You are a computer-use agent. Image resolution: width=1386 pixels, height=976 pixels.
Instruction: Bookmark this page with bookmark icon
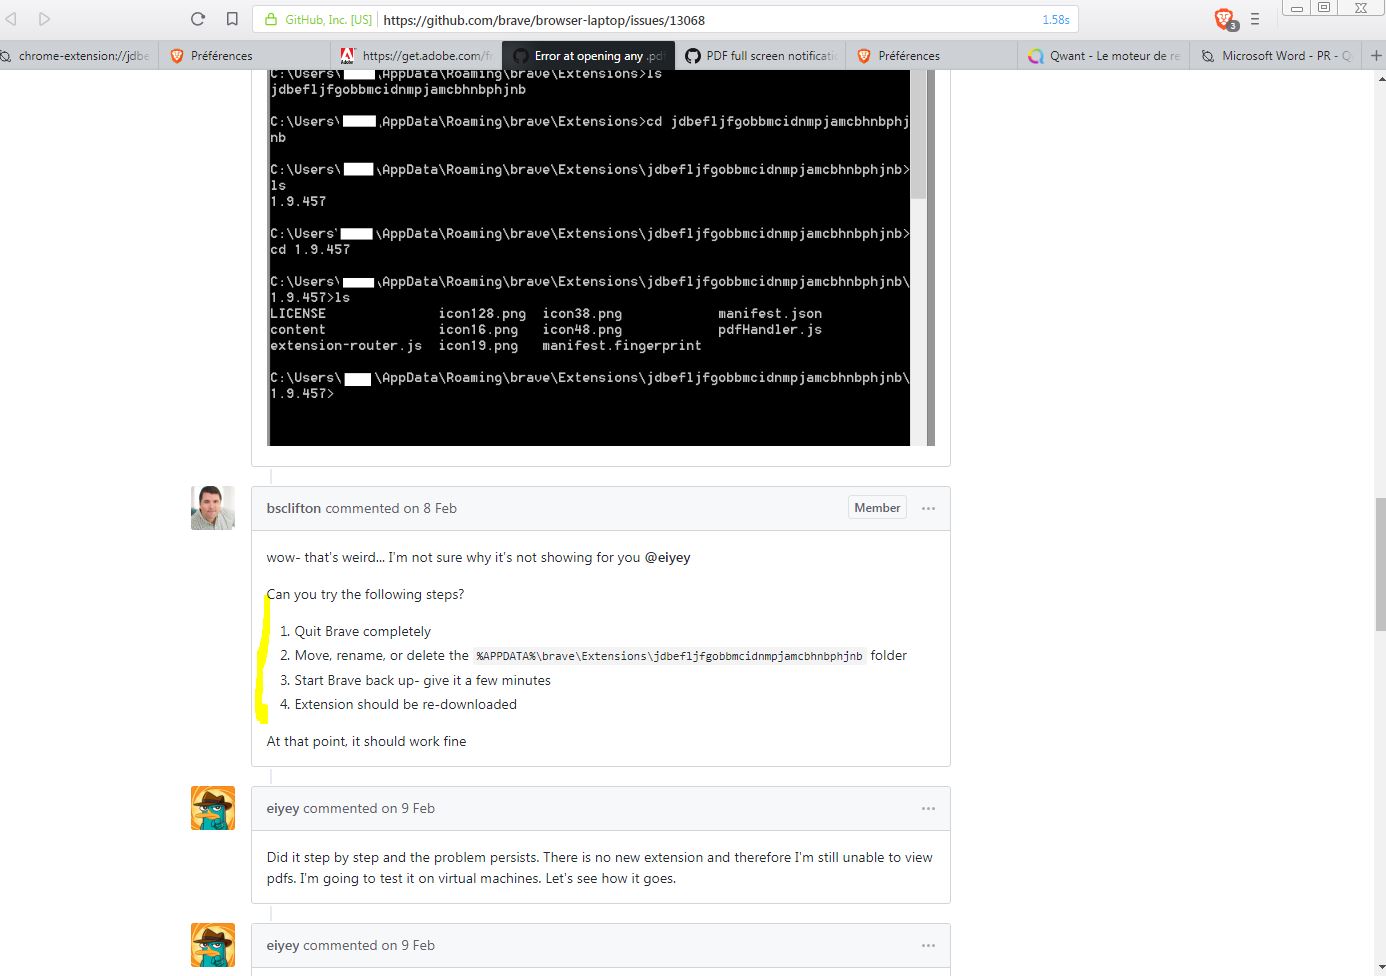[232, 19]
